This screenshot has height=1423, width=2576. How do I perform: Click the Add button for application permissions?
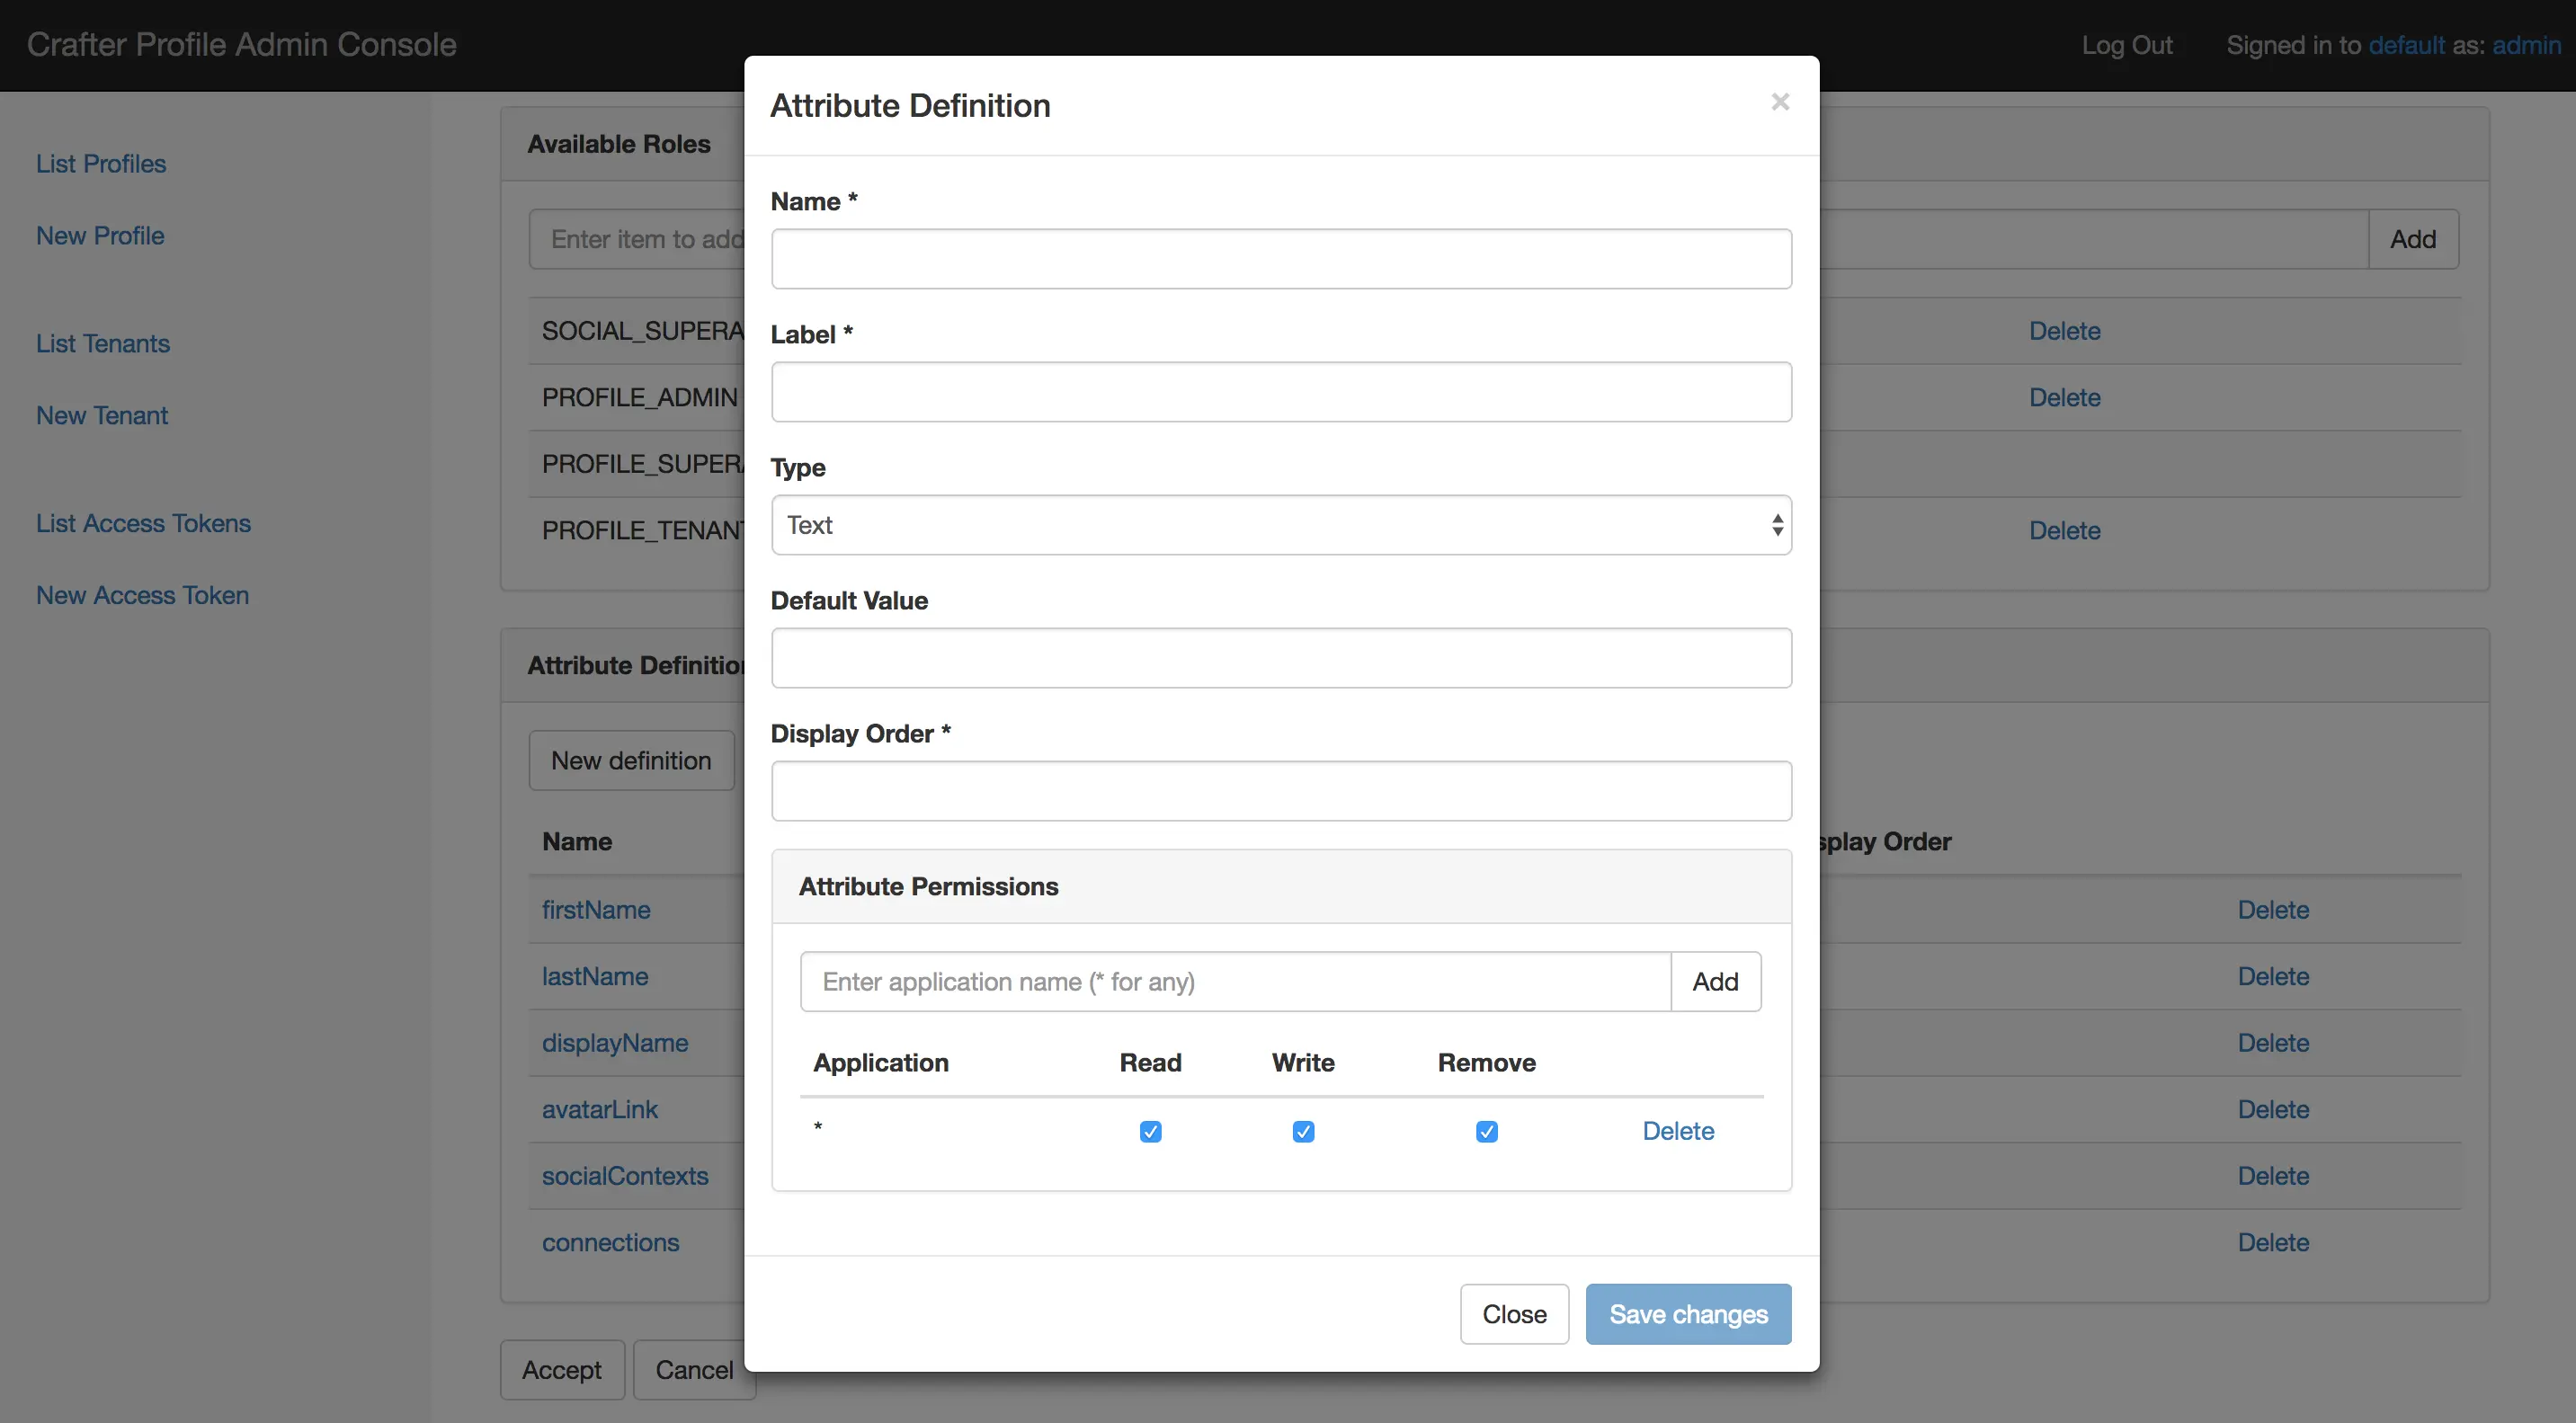tap(1716, 980)
